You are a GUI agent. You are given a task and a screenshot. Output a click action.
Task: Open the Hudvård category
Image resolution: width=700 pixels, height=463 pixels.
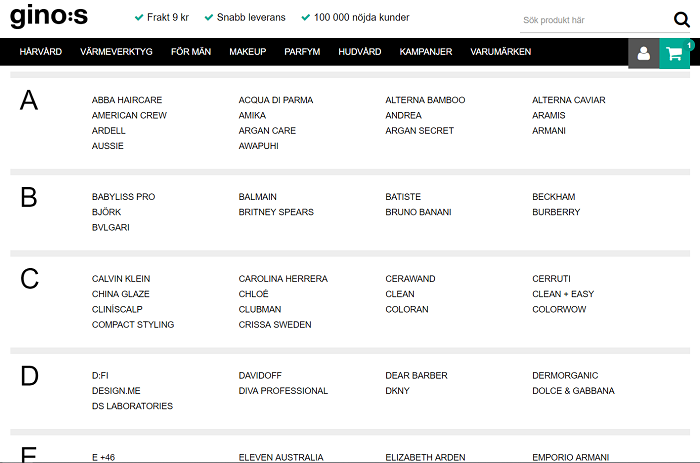tap(359, 52)
